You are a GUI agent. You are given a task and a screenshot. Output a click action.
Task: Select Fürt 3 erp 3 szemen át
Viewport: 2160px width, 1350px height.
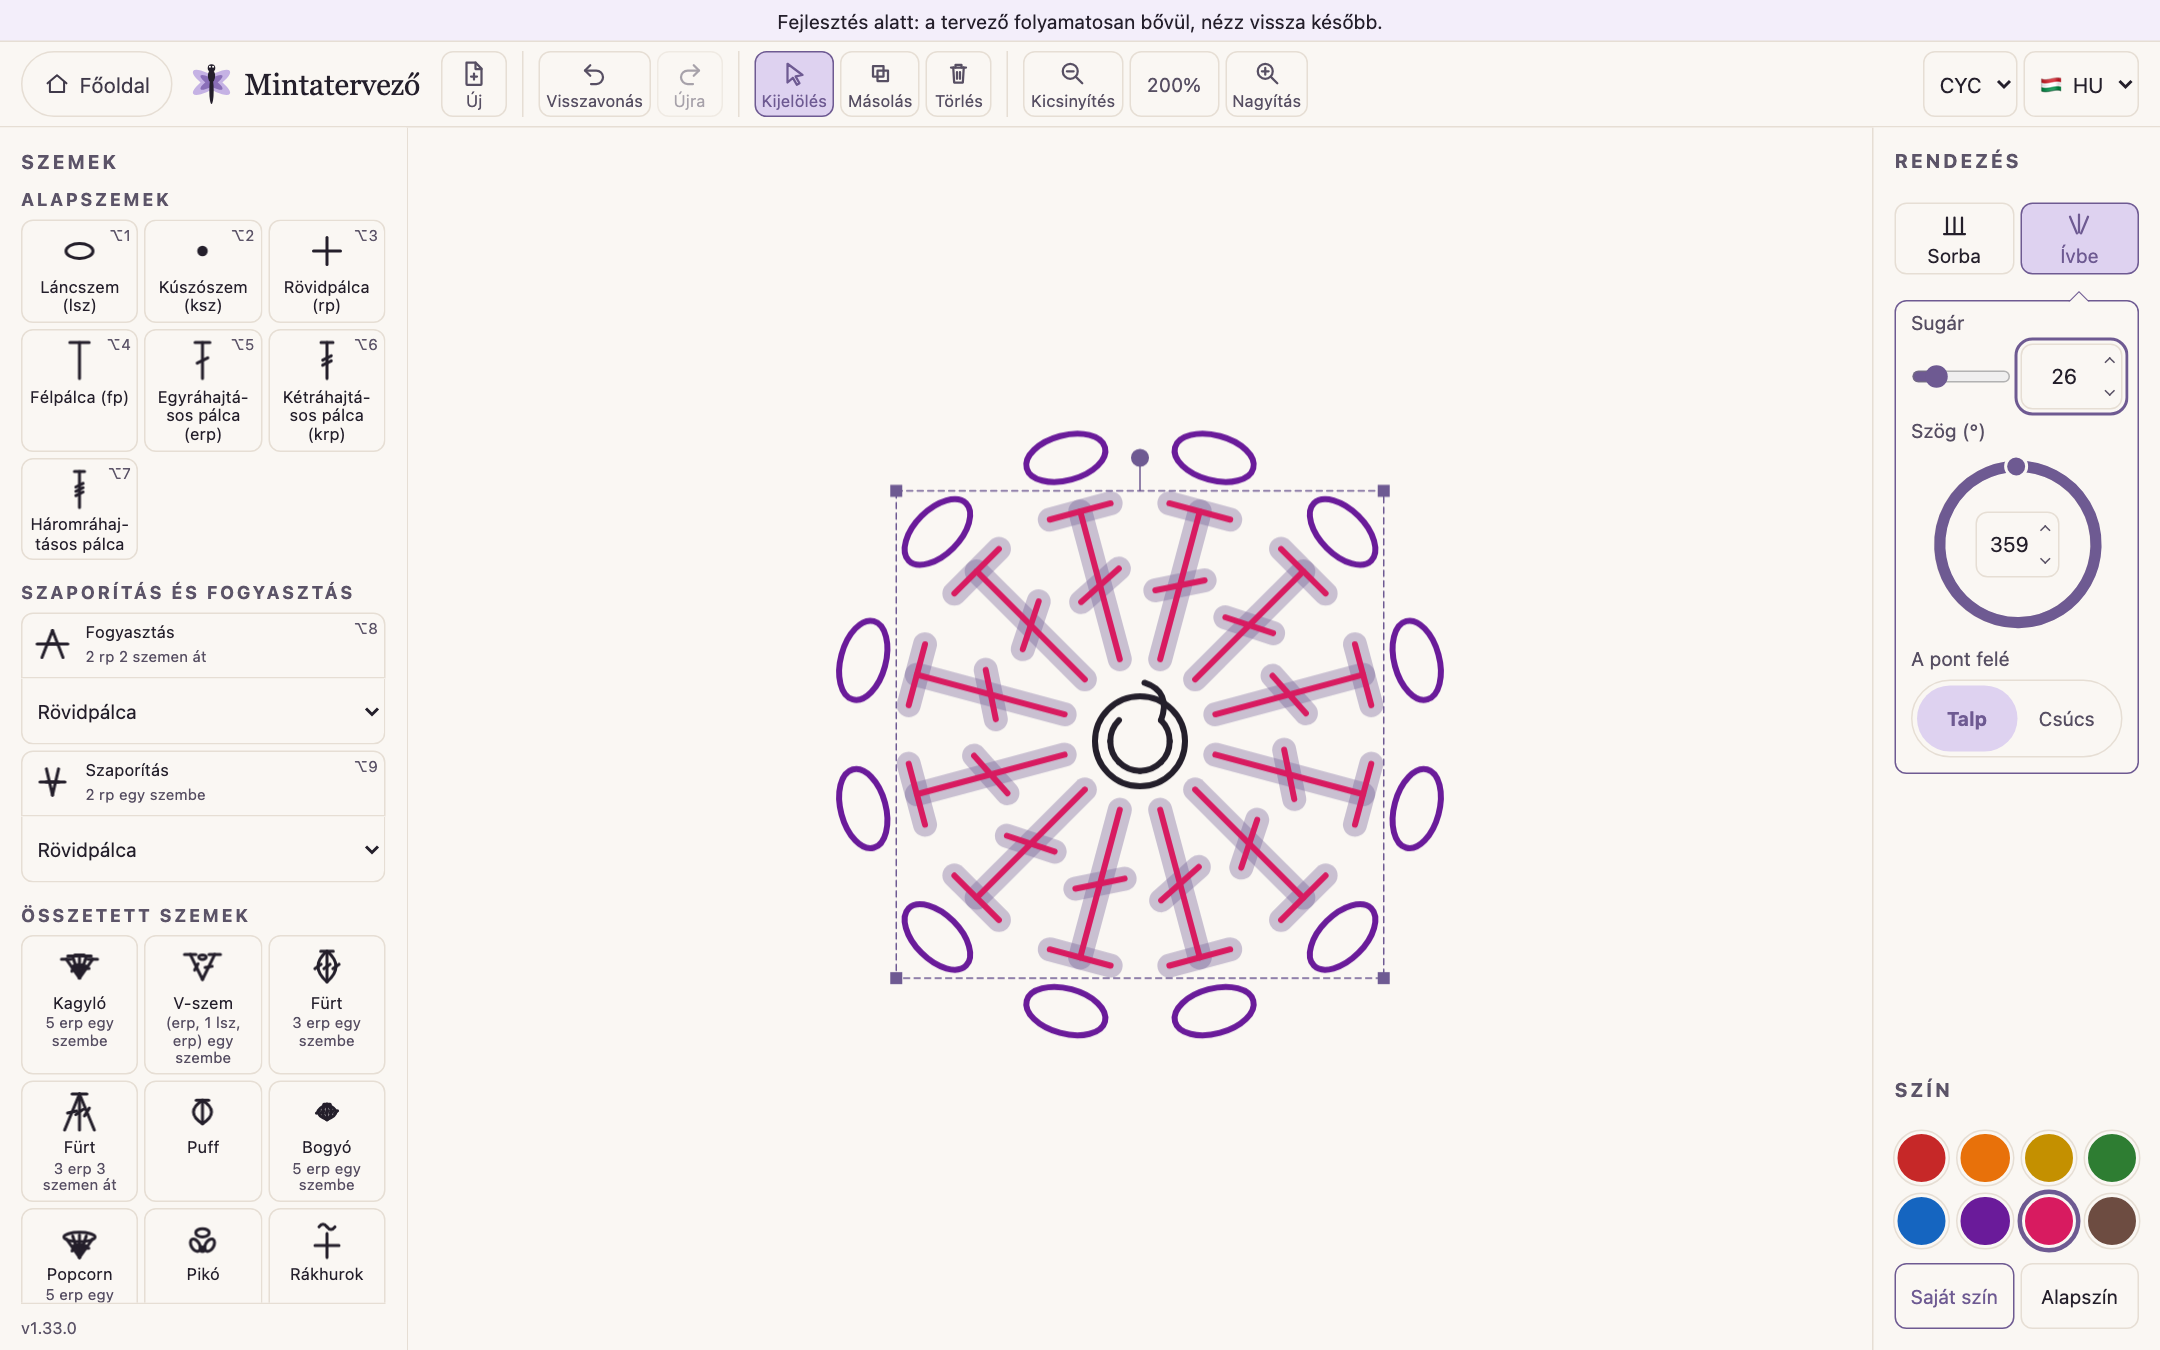79,1141
